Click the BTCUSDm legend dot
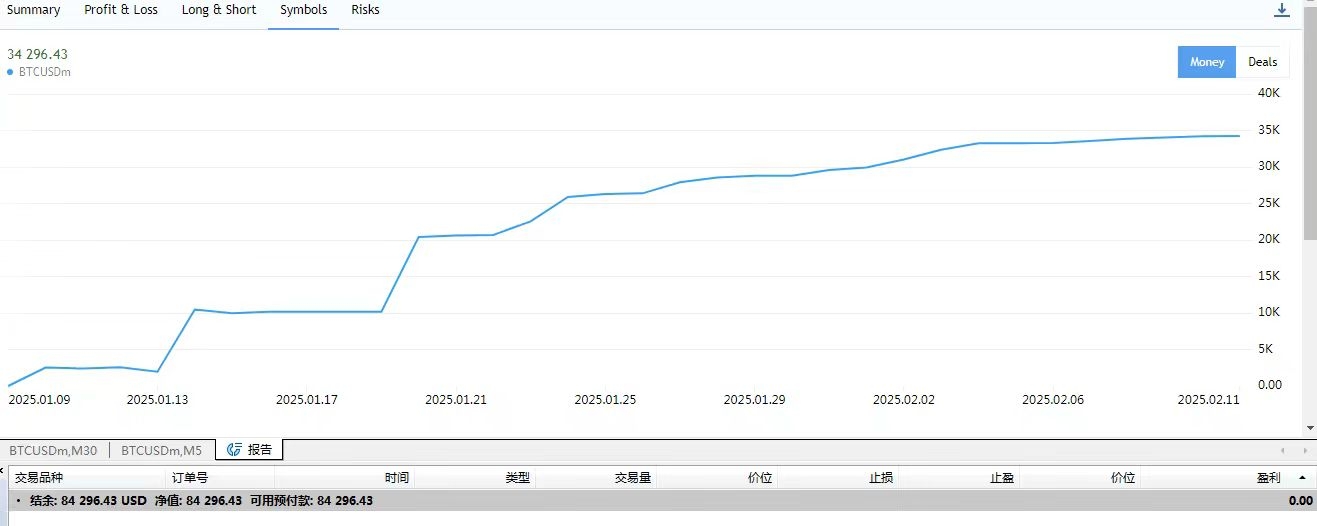Screen dimensions: 1317x526 11,72
